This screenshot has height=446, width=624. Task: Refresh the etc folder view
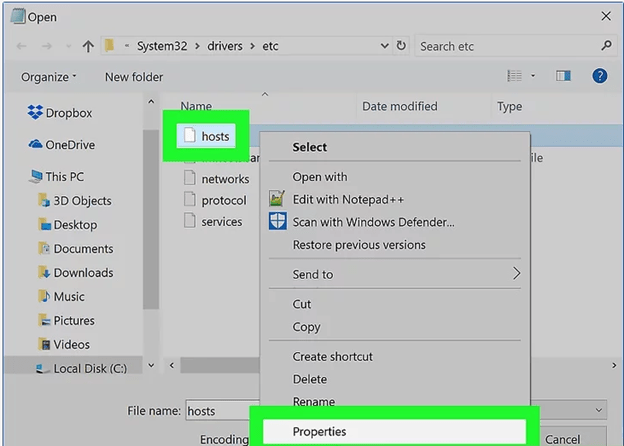(x=401, y=46)
